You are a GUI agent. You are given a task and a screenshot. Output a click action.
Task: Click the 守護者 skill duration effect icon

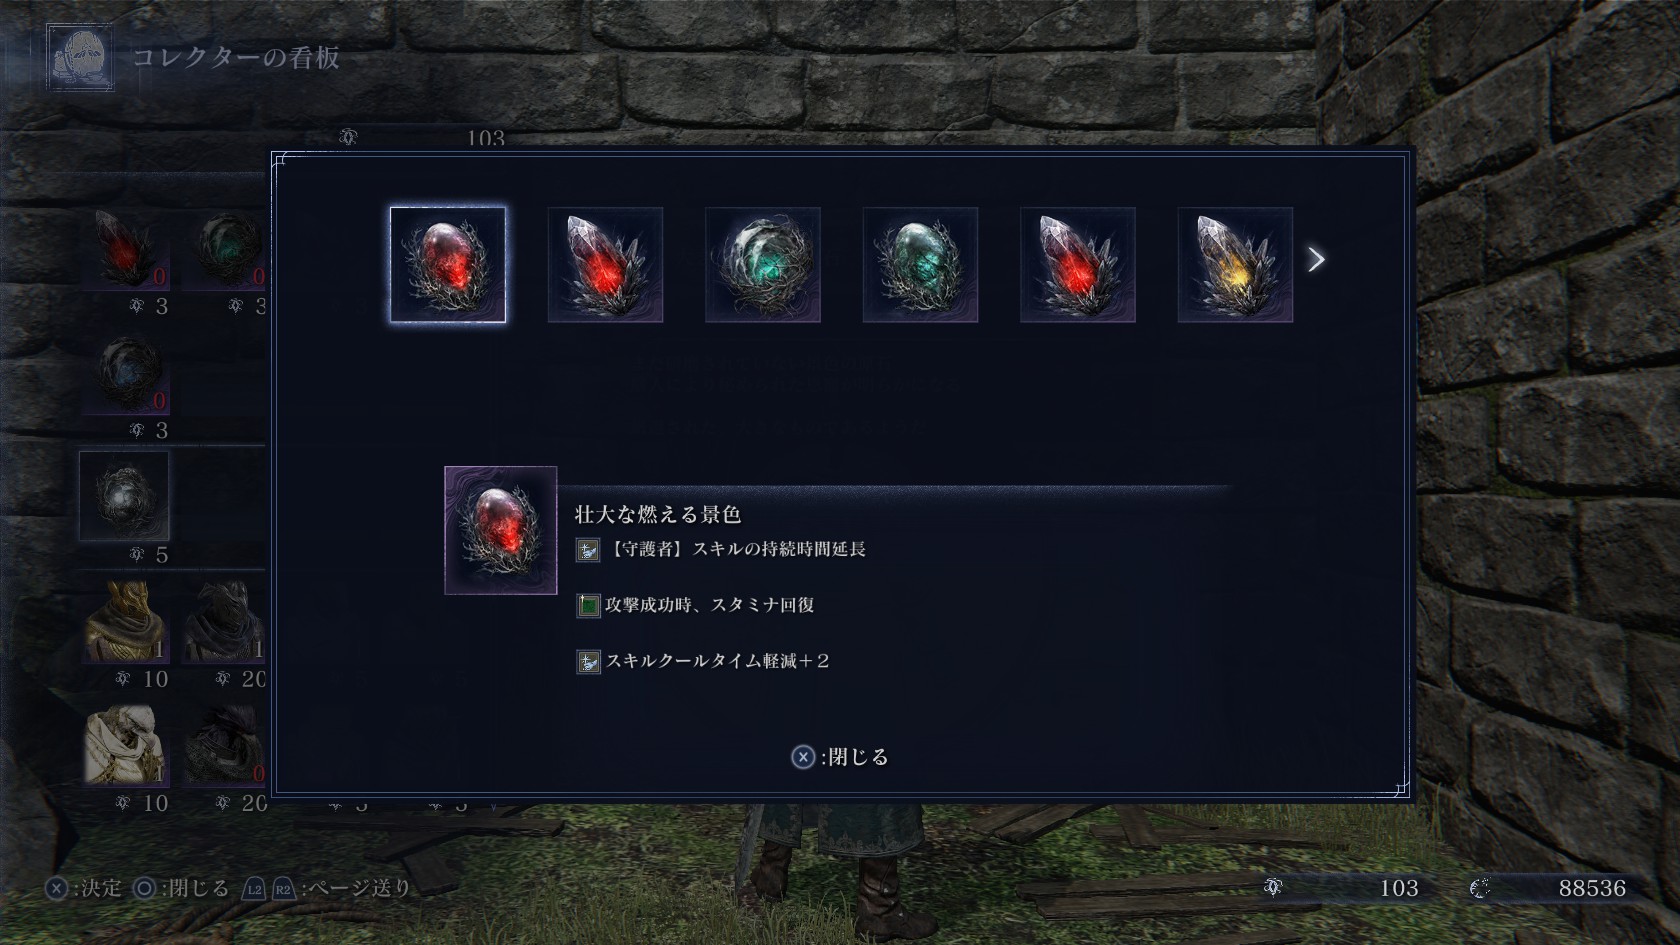pyautogui.click(x=588, y=549)
